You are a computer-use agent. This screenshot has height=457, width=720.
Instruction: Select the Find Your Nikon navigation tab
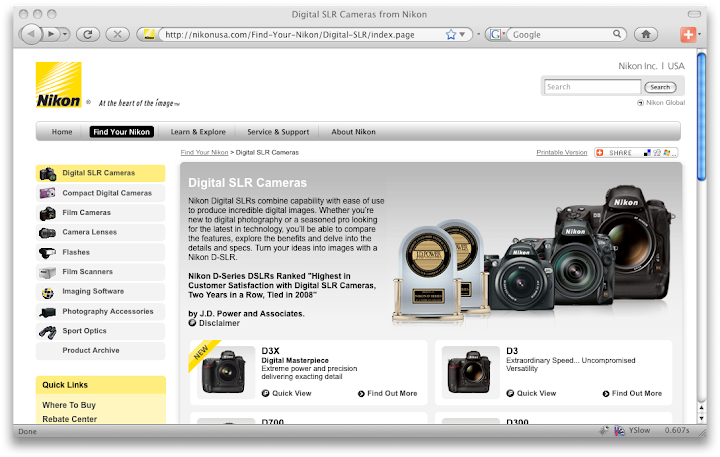coord(122,132)
